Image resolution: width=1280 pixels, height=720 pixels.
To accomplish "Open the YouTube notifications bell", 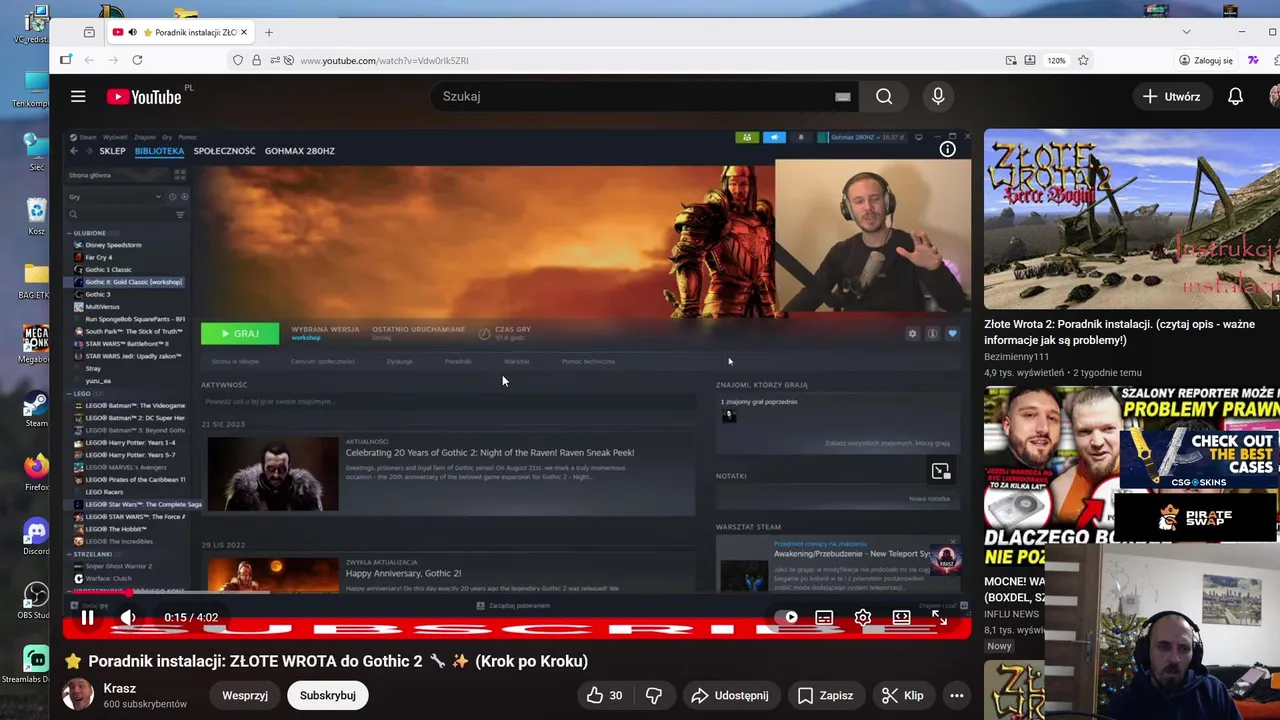I will (1235, 96).
